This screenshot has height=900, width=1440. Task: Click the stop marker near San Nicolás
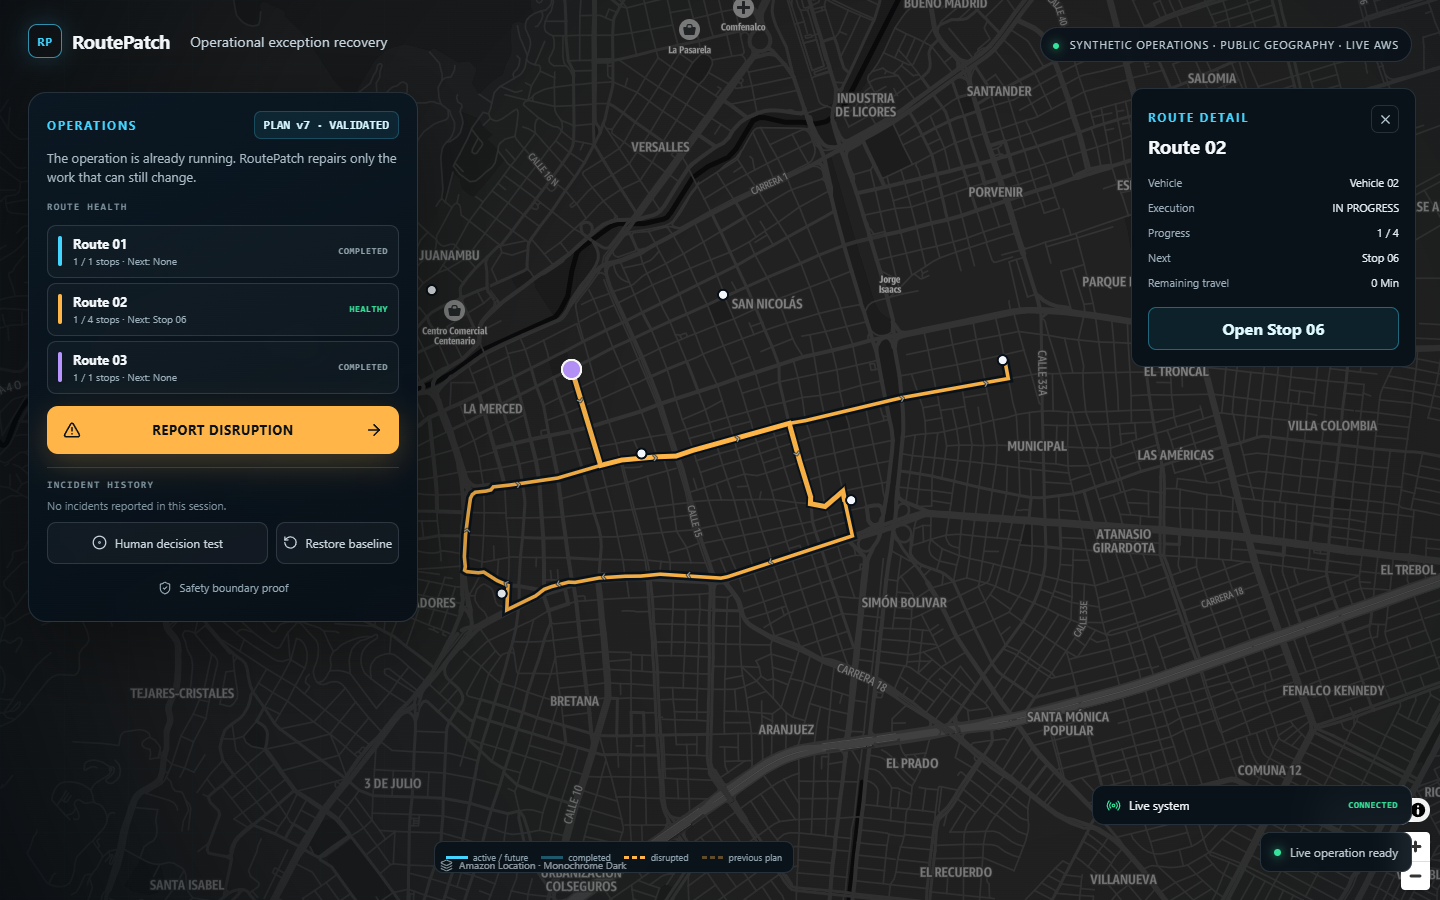723,295
